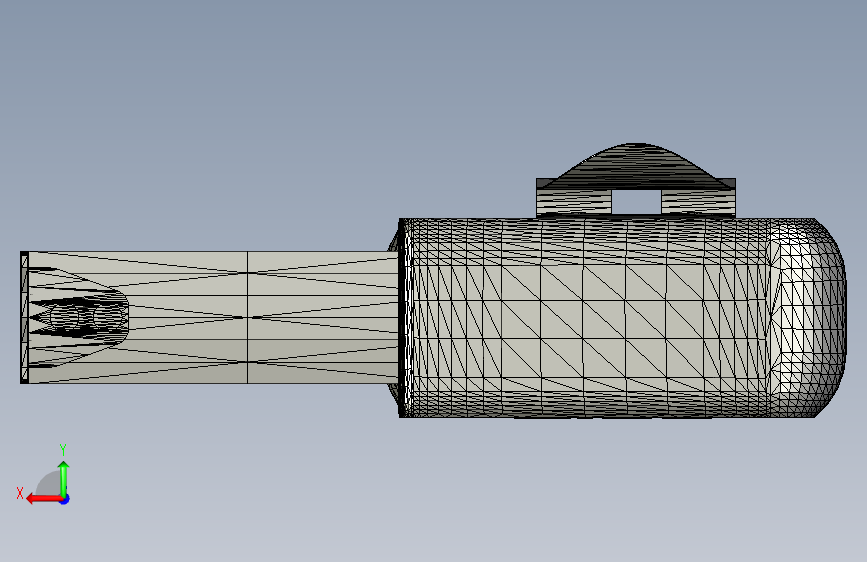Click the red X axis arrow of the triad
The image size is (867, 562).
44,499
